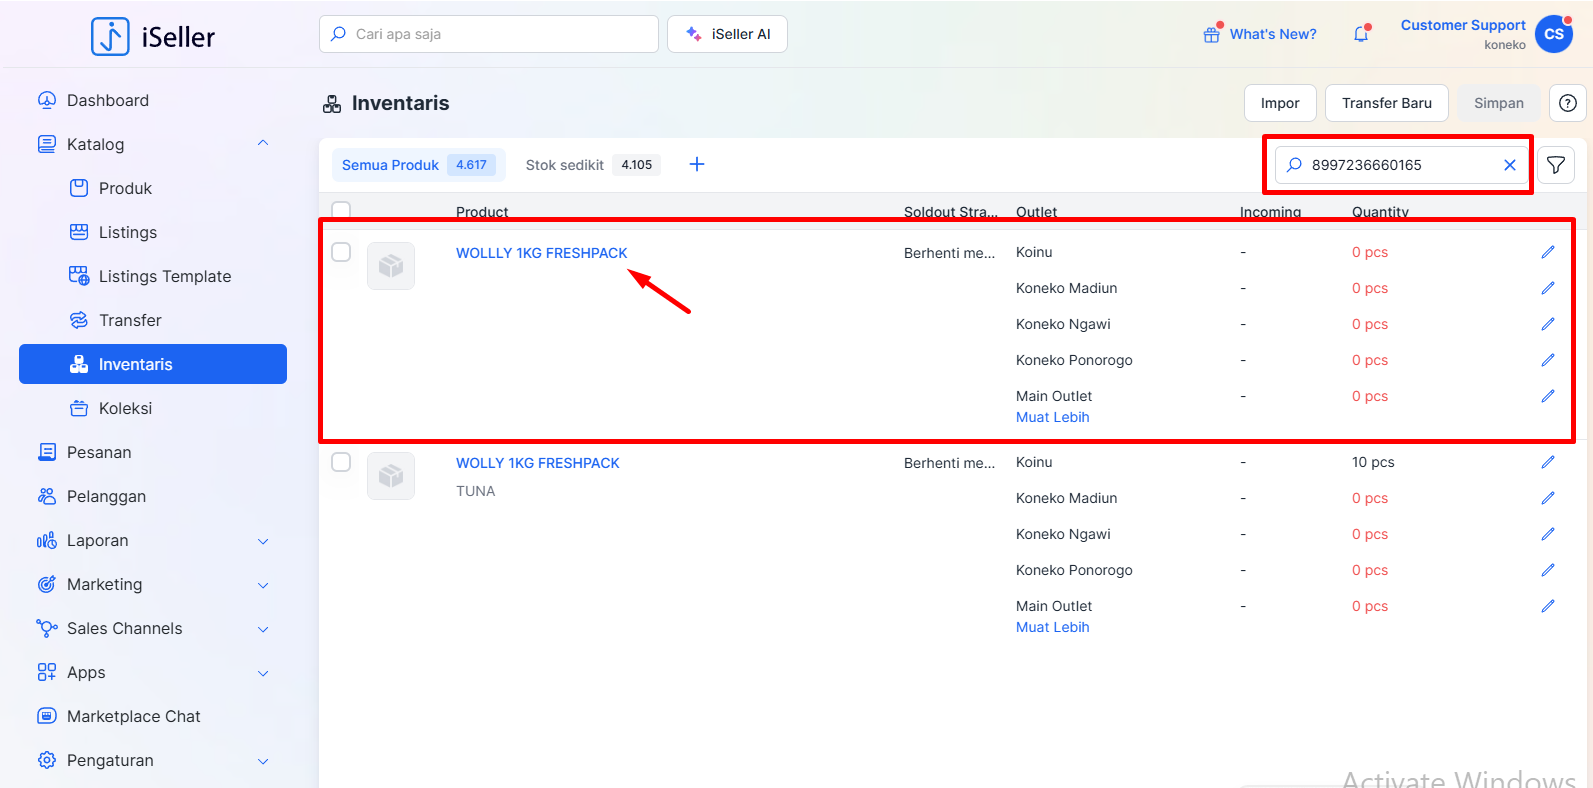Click the filter funnel icon
Viewport: 1593px width, 788px height.
point(1555,165)
